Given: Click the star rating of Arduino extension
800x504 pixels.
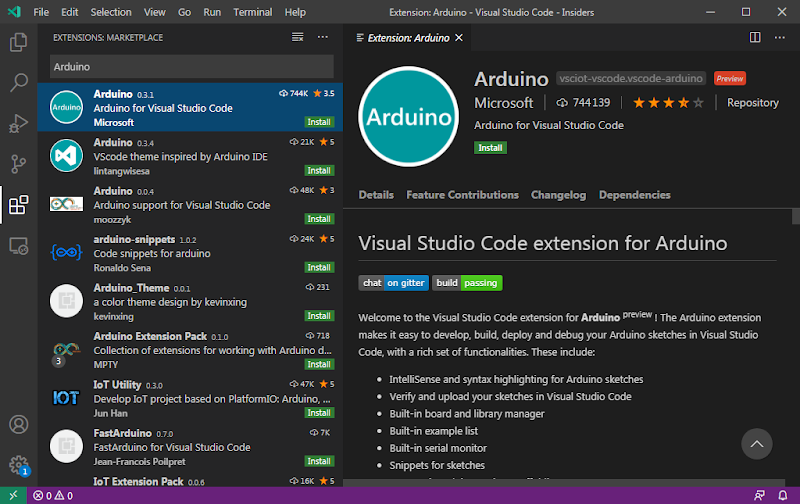Looking at the screenshot, I should coord(668,103).
